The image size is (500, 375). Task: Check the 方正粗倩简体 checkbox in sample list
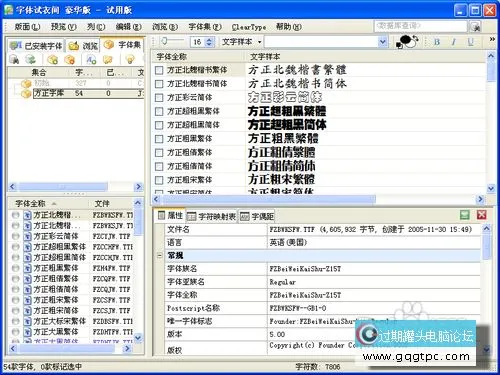tap(159, 166)
